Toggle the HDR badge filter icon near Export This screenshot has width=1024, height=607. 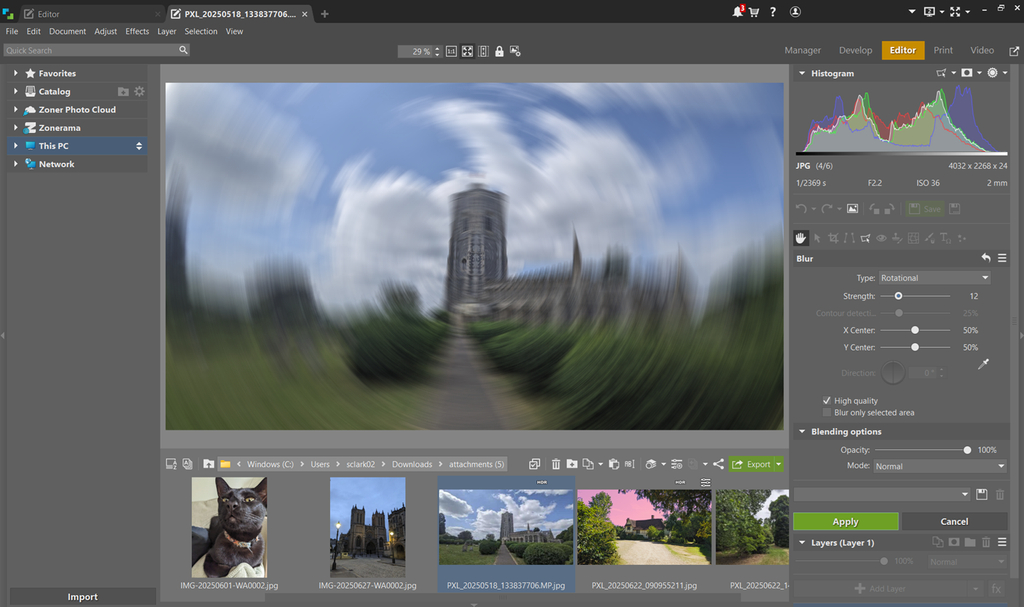point(694,463)
